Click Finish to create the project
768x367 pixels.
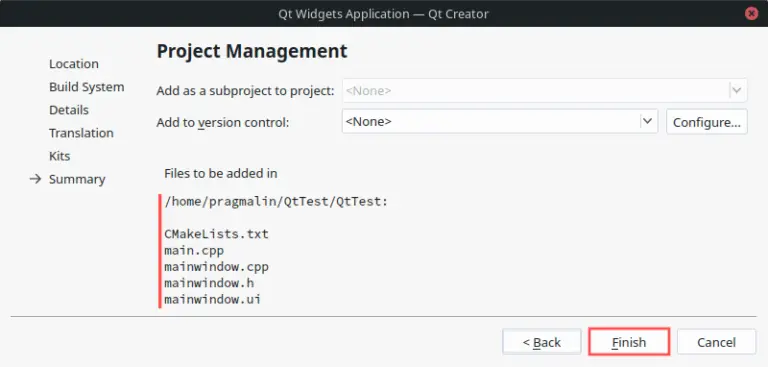pyautogui.click(x=629, y=342)
